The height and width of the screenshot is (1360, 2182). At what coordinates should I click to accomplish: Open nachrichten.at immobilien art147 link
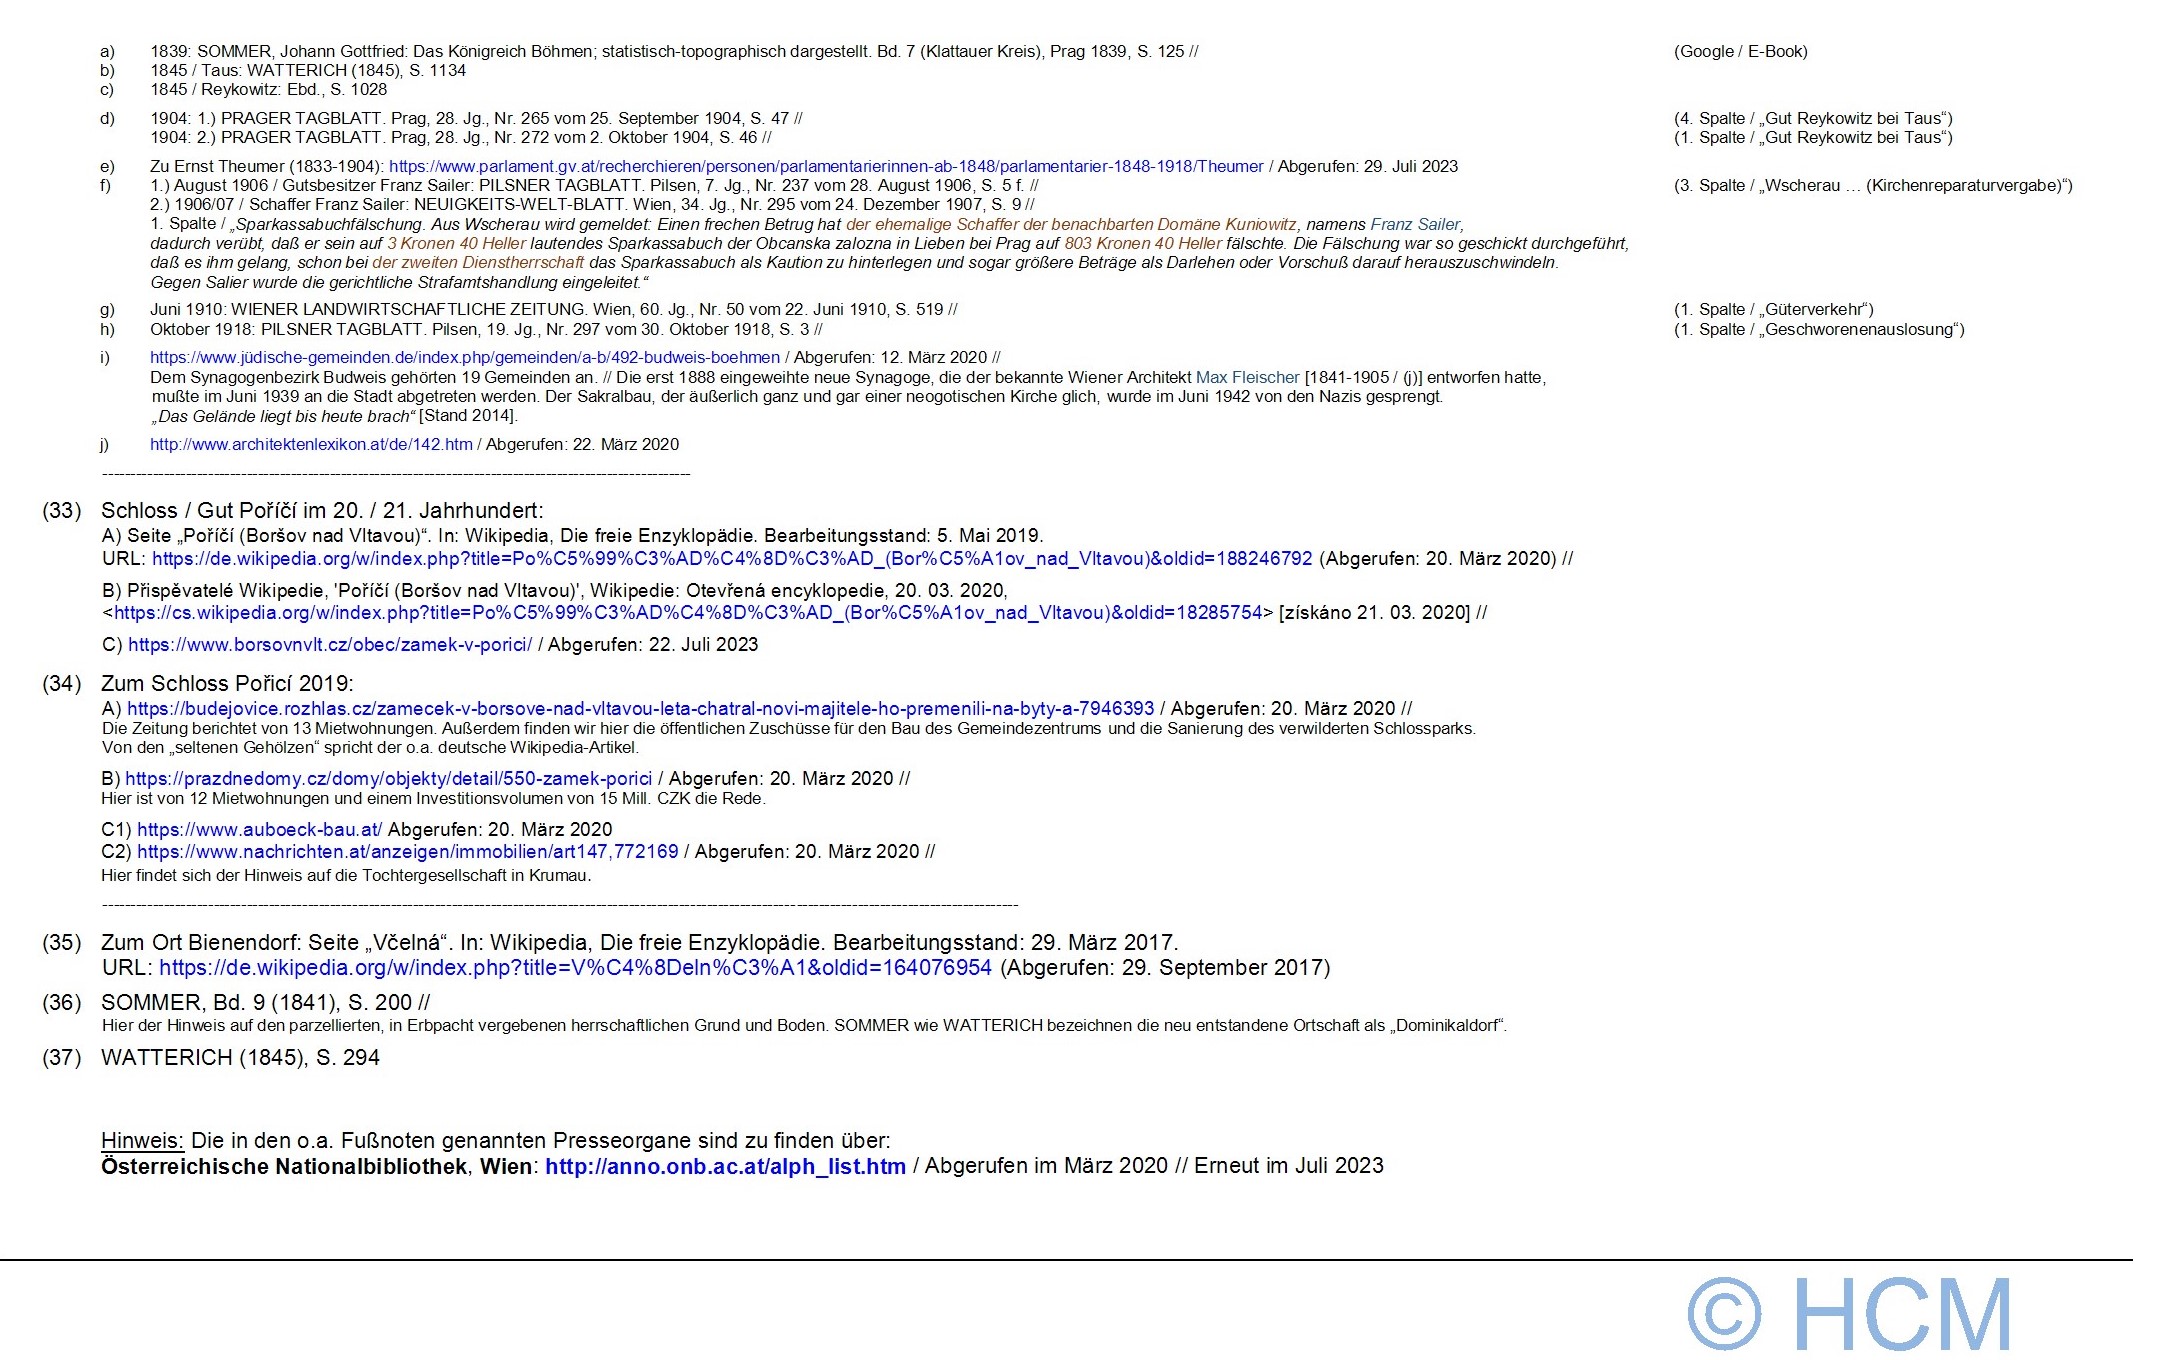pyautogui.click(x=407, y=852)
